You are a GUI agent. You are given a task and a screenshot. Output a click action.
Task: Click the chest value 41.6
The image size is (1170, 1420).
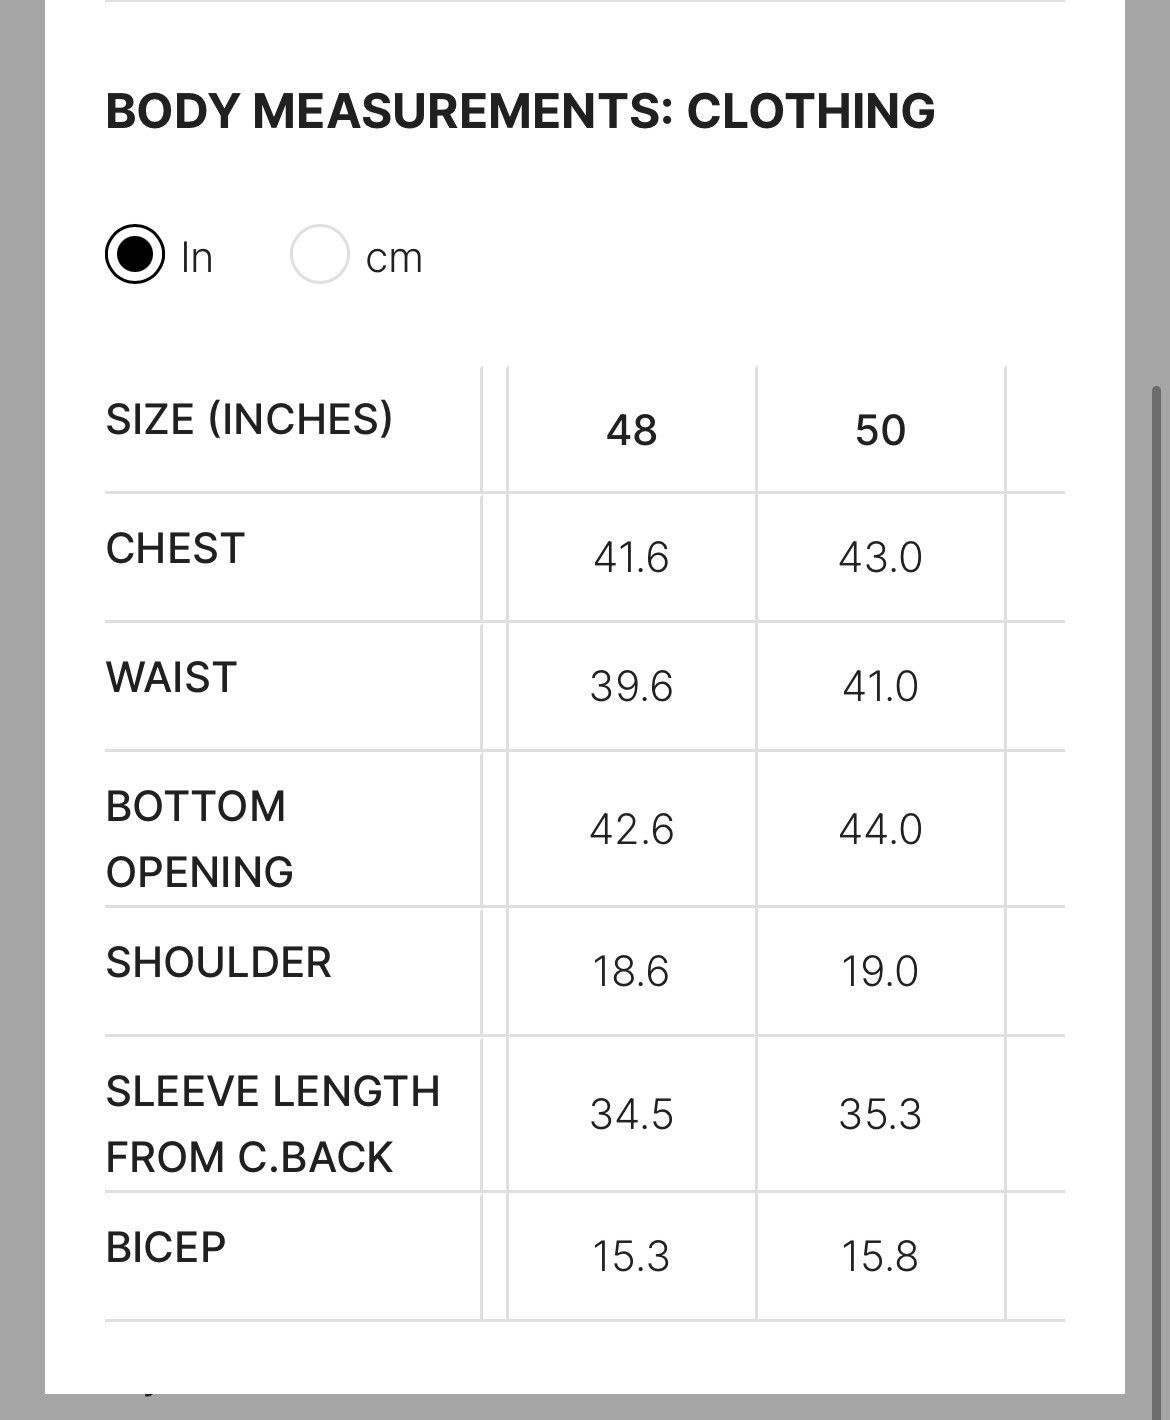[631, 558]
